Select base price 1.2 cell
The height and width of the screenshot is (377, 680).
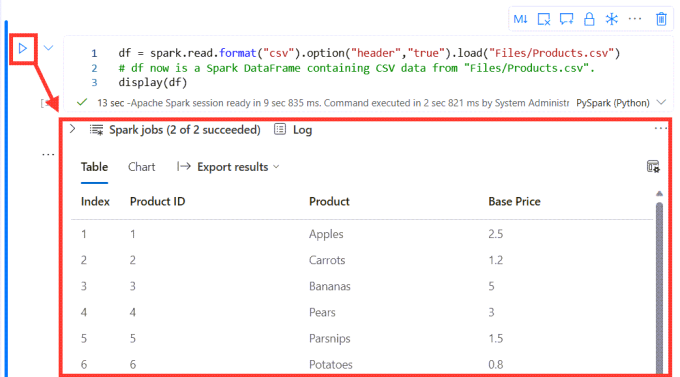tap(495, 260)
